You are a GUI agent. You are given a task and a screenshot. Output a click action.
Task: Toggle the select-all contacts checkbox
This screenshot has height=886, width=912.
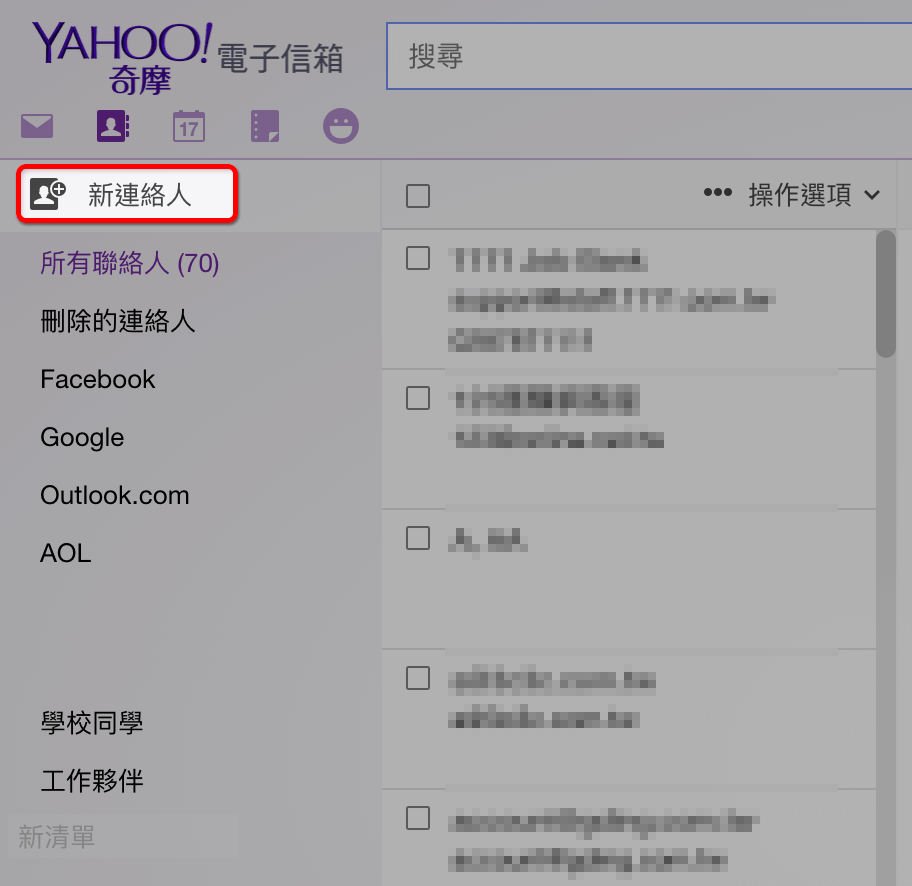point(418,196)
